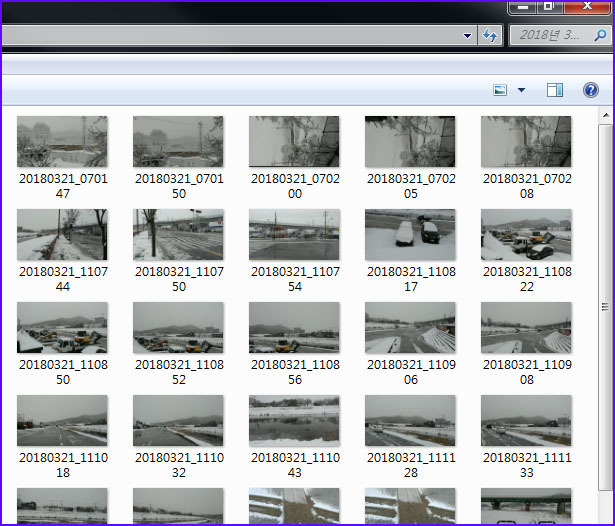Toggle the preview pane icon

tap(555, 90)
